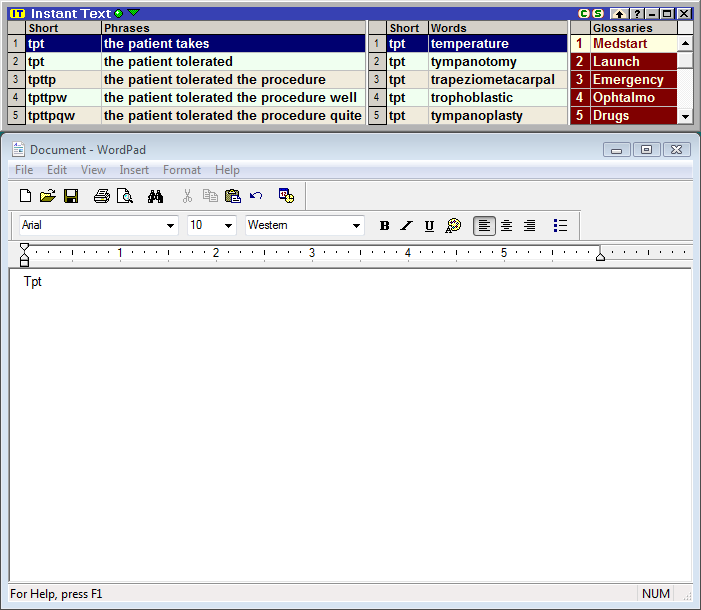Click the Find binoculars icon
The height and width of the screenshot is (610, 701).
coord(155,196)
